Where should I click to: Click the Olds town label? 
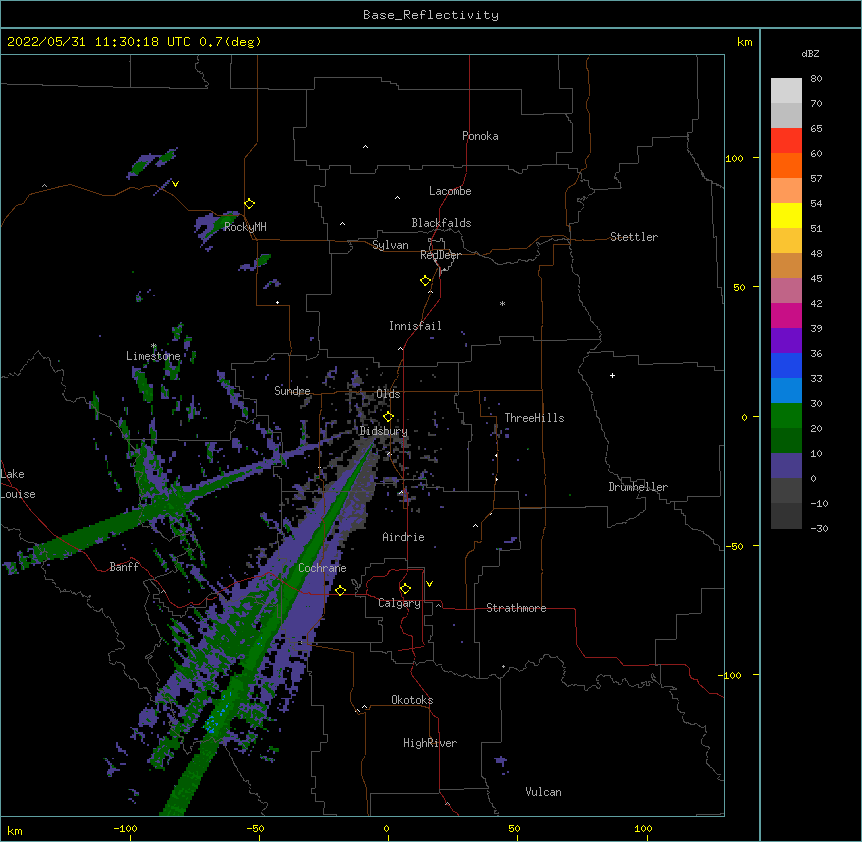click(x=388, y=394)
